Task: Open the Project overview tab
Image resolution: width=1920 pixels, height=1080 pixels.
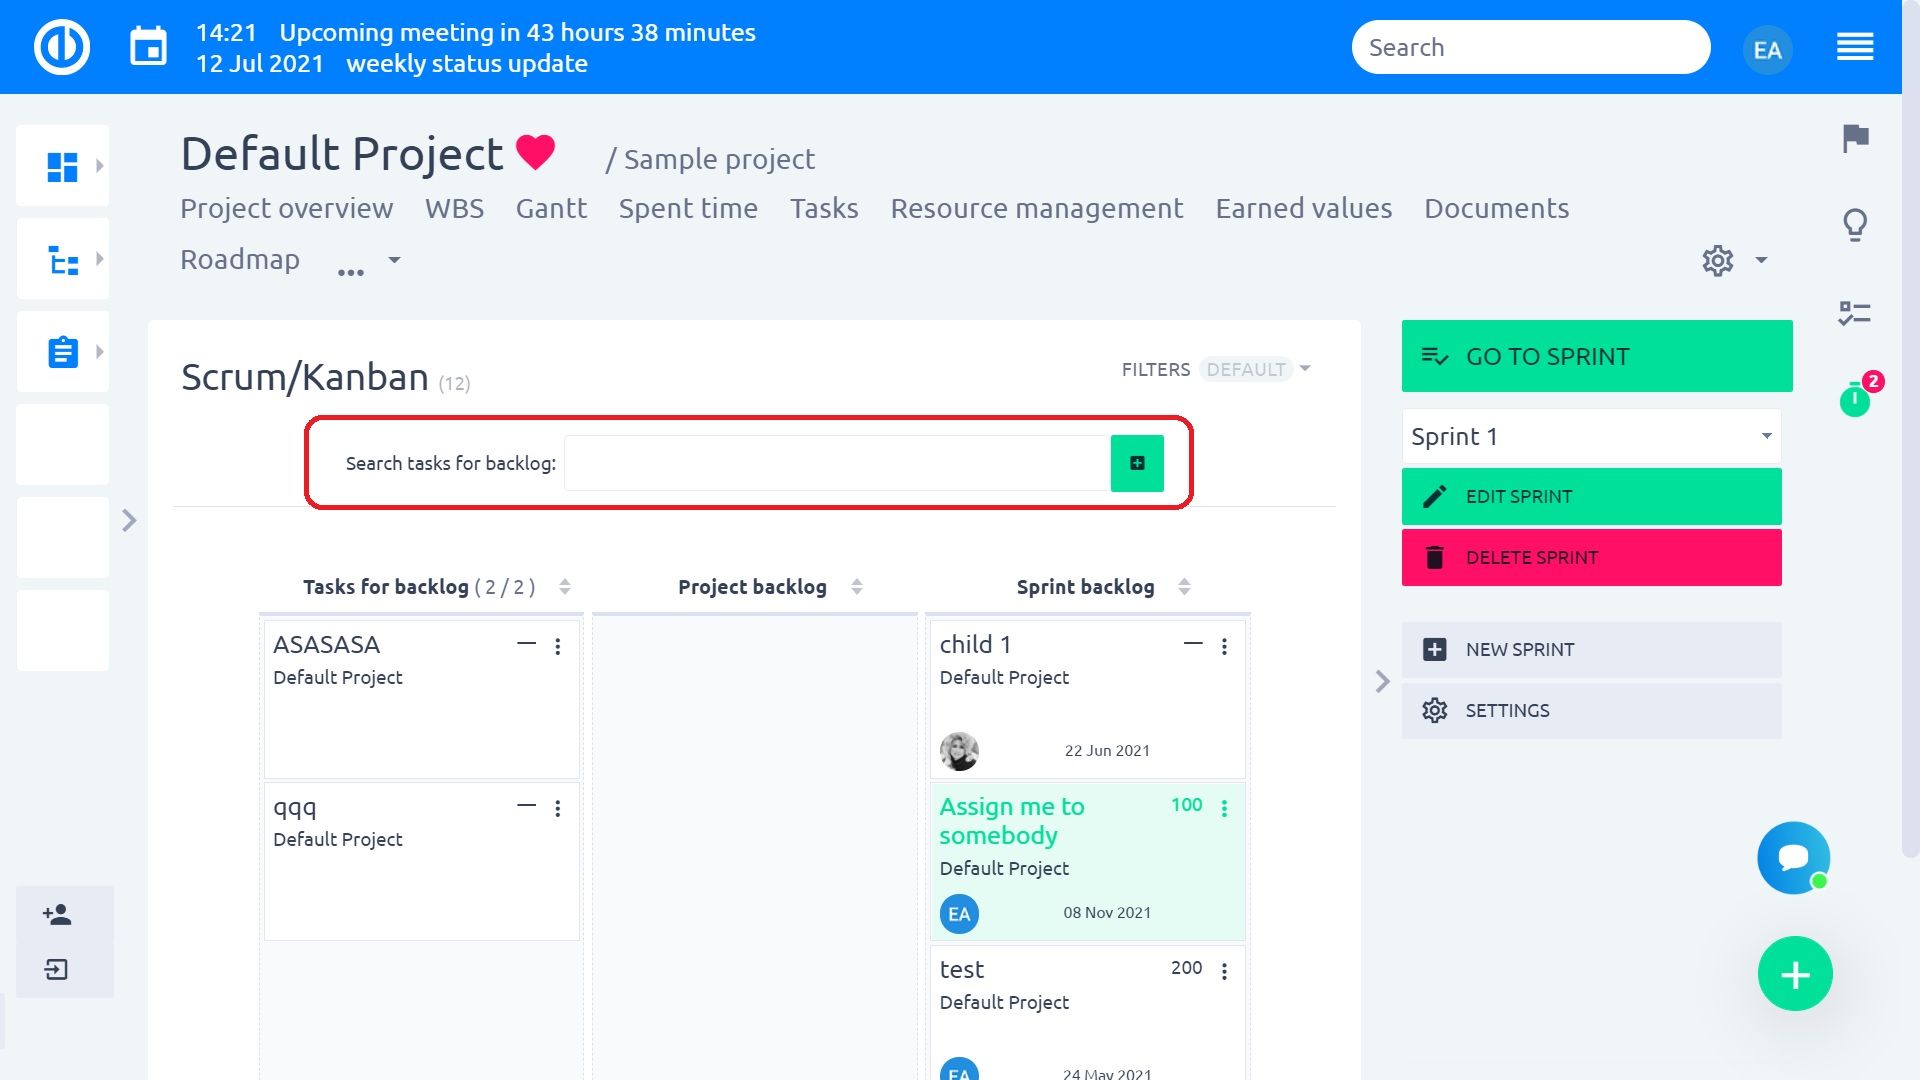Action: [286, 208]
